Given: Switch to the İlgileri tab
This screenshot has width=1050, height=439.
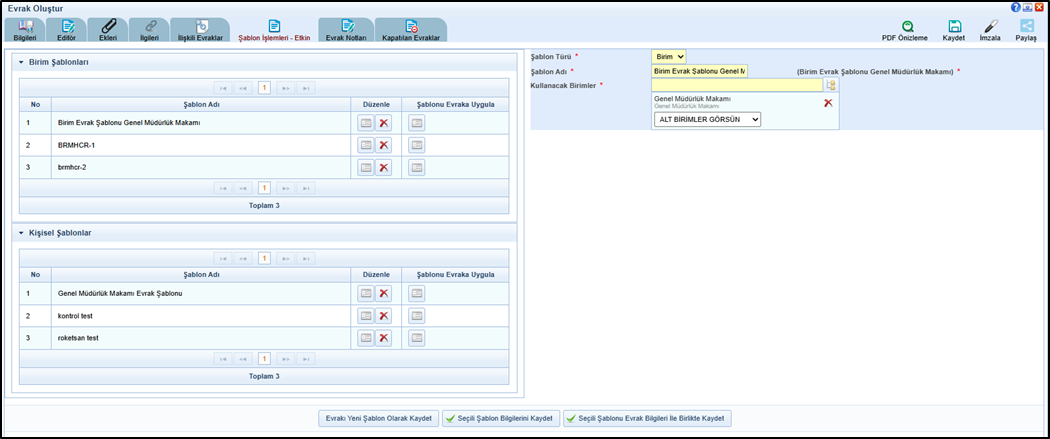Looking at the screenshot, I should (149, 31).
